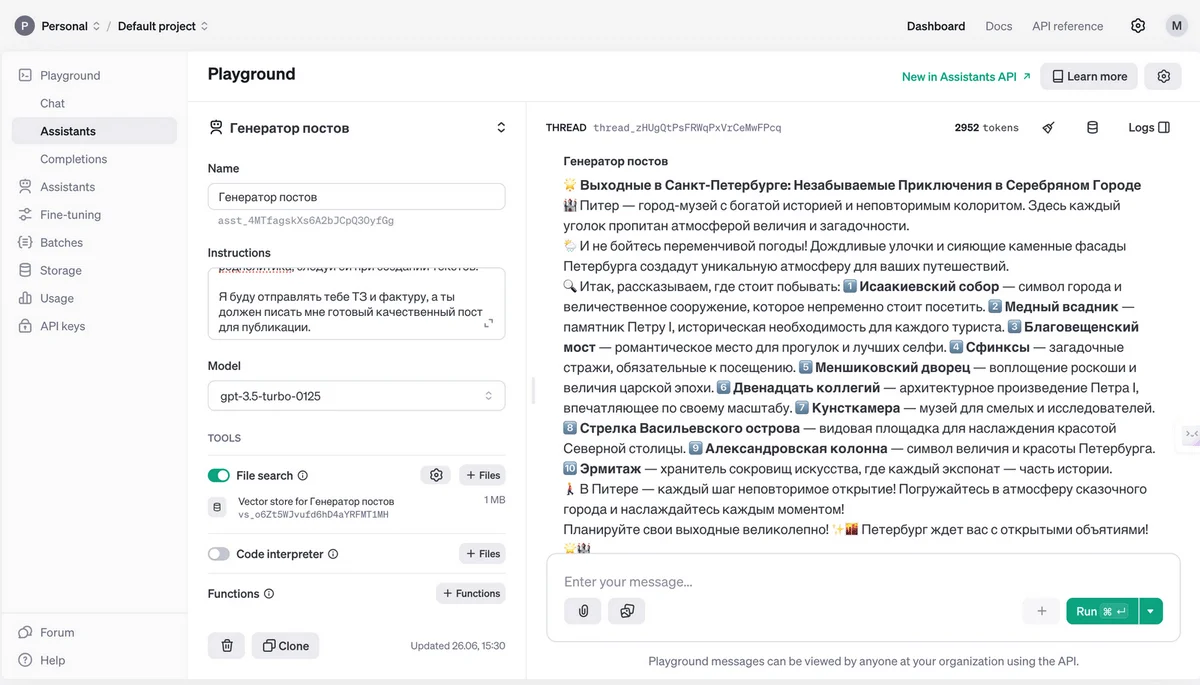Click the paperclip attach file icon
This screenshot has height=685, width=1200.
[x=582, y=611]
